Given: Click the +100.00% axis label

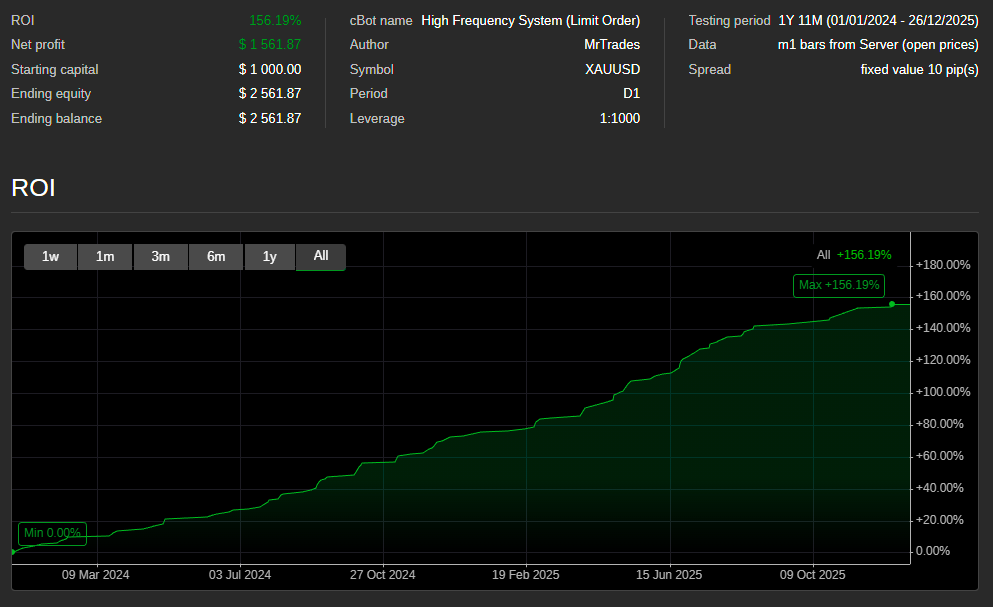Looking at the screenshot, I should click(x=943, y=392).
